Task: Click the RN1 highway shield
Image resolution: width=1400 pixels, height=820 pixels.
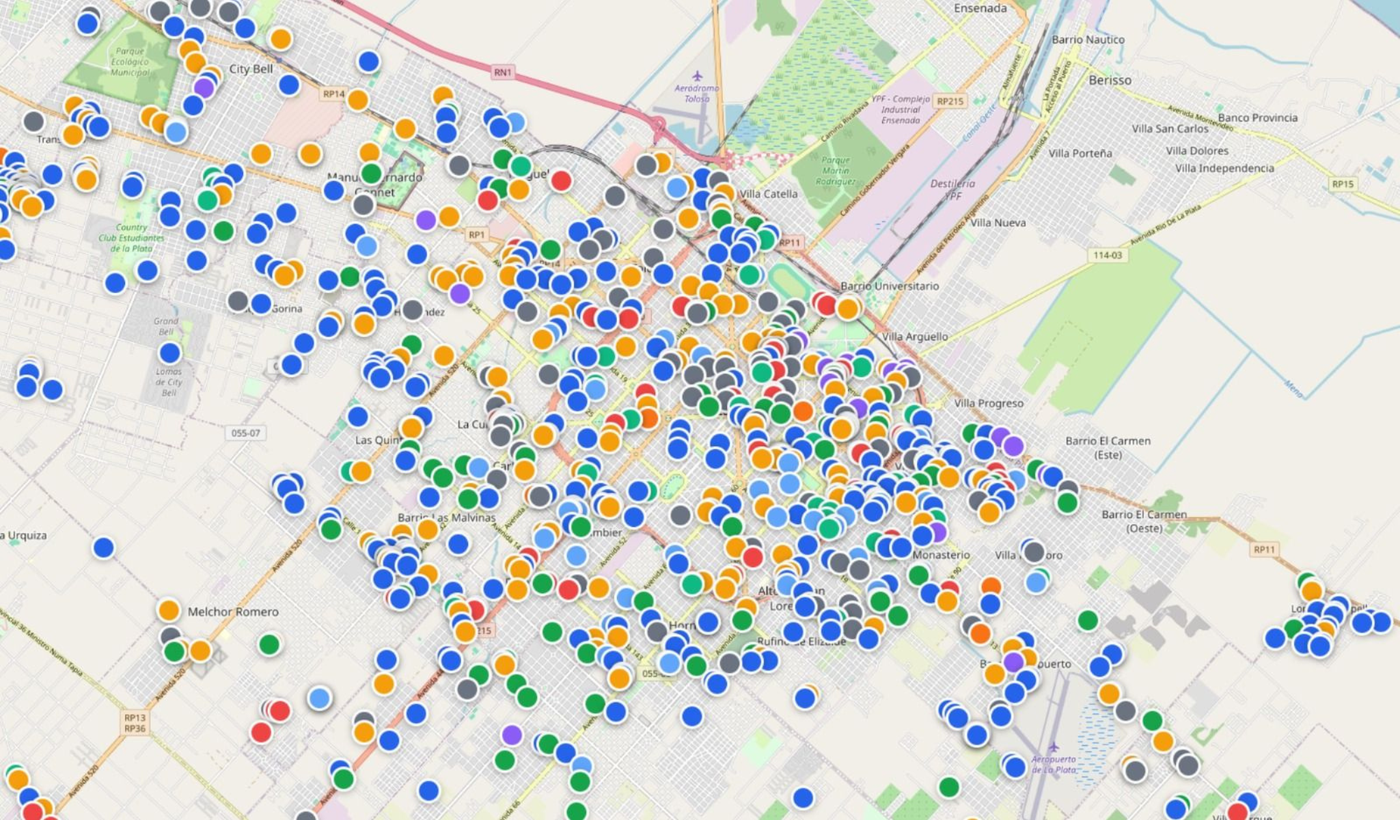Action: click(x=502, y=72)
